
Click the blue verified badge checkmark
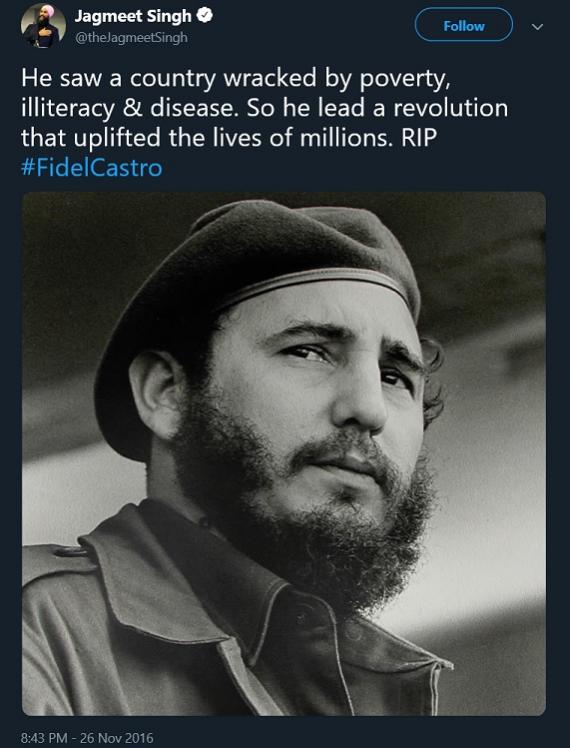[205, 16]
